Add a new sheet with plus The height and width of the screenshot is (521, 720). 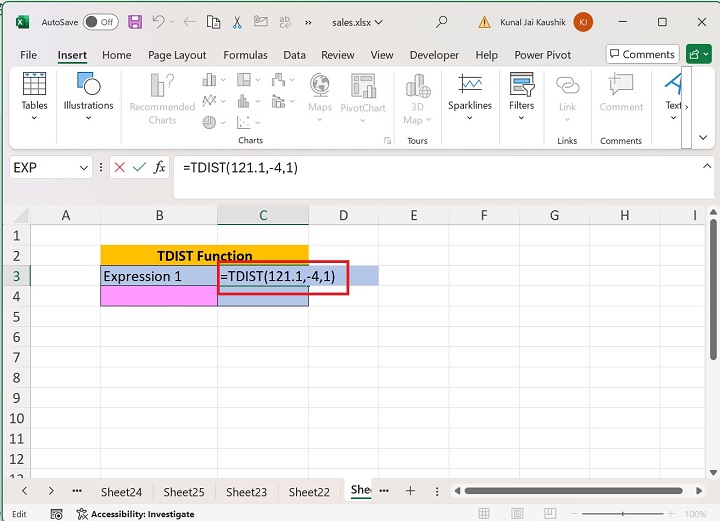411,491
